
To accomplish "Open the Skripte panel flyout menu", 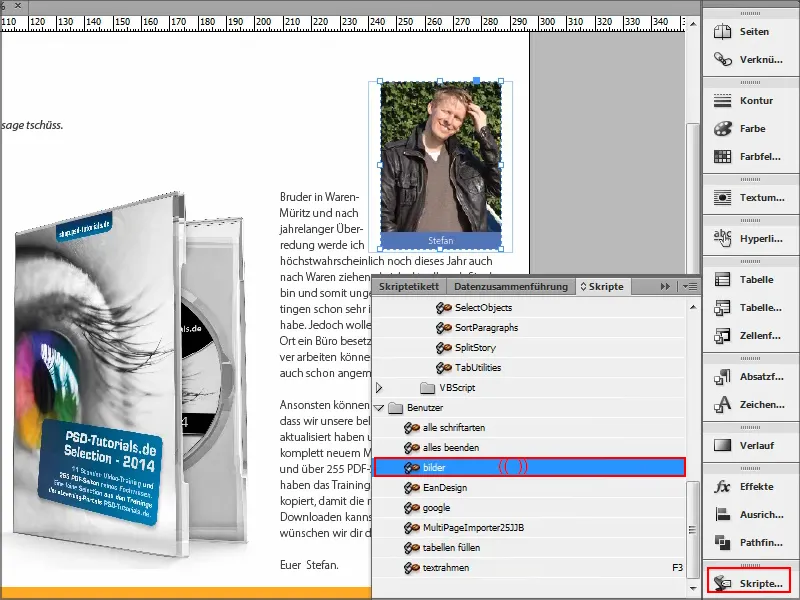I will (x=690, y=287).
